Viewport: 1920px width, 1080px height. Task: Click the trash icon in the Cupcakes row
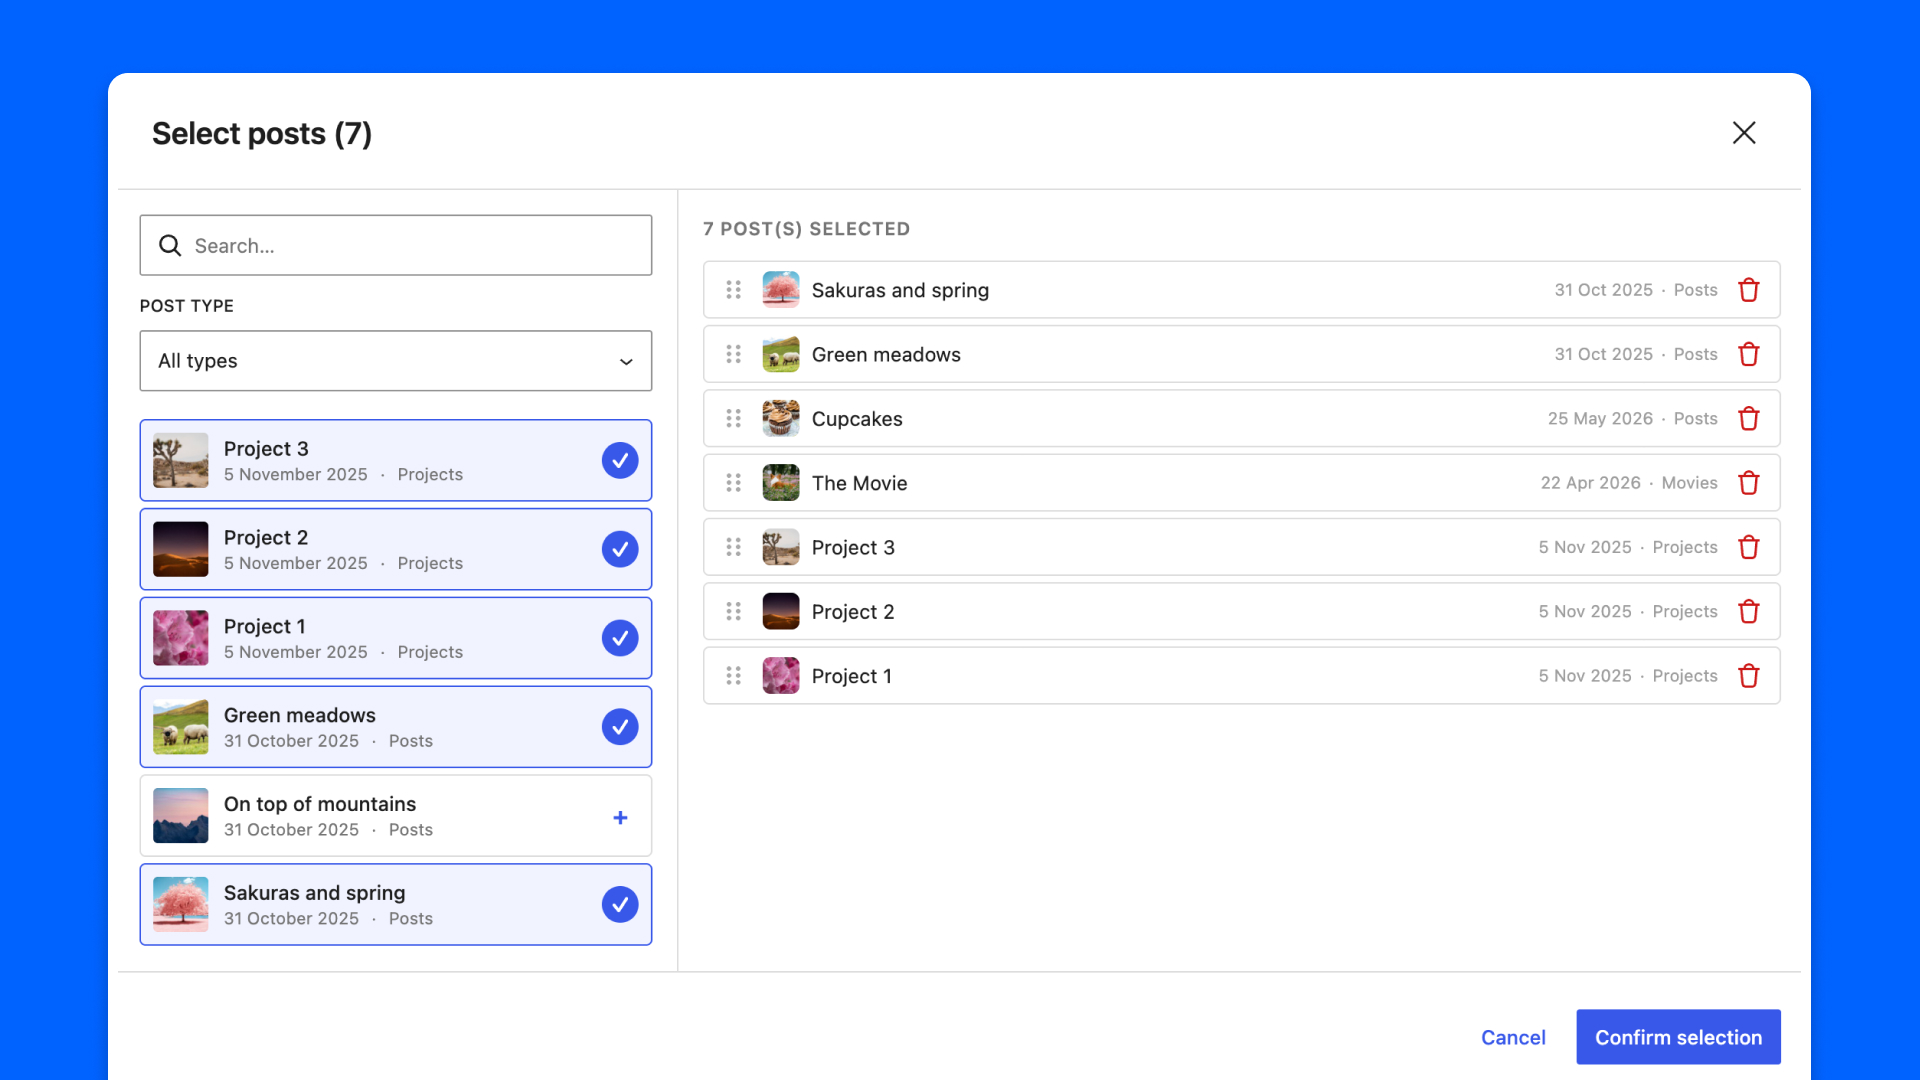click(1748, 418)
